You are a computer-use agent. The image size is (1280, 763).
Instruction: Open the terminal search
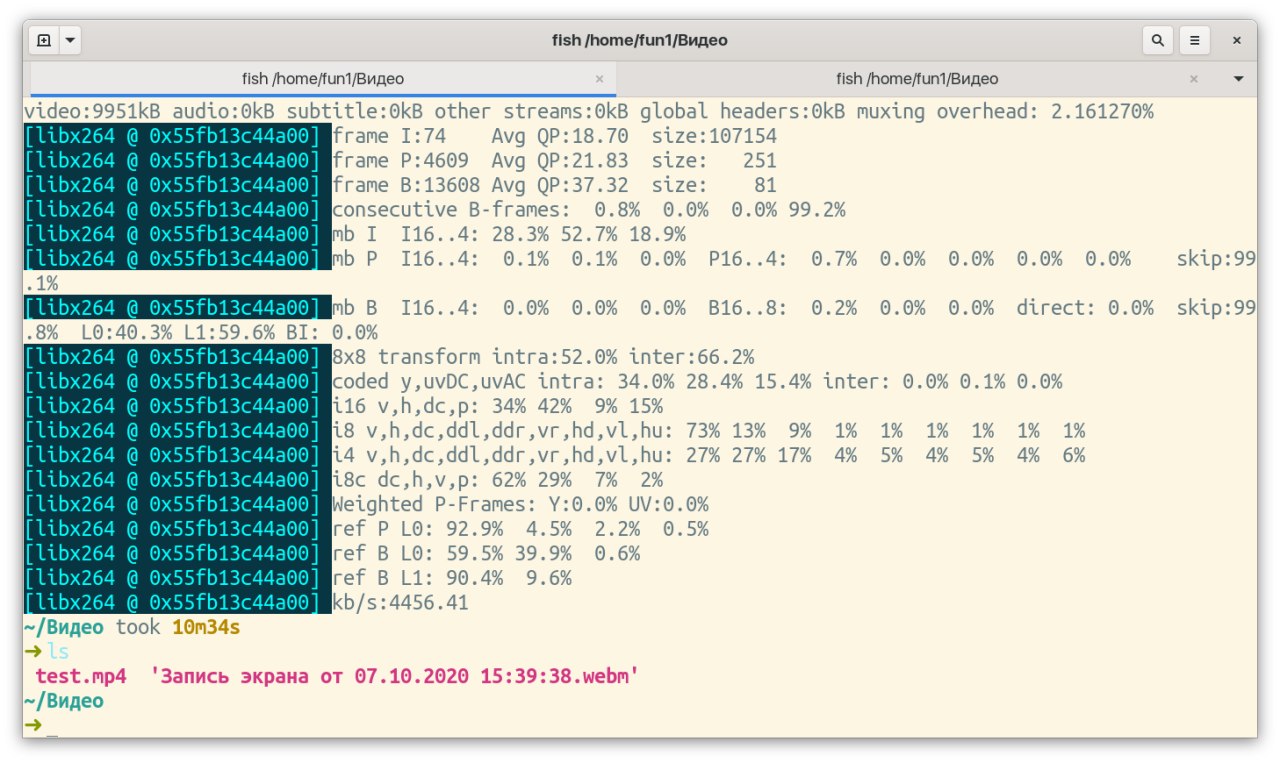(1158, 41)
